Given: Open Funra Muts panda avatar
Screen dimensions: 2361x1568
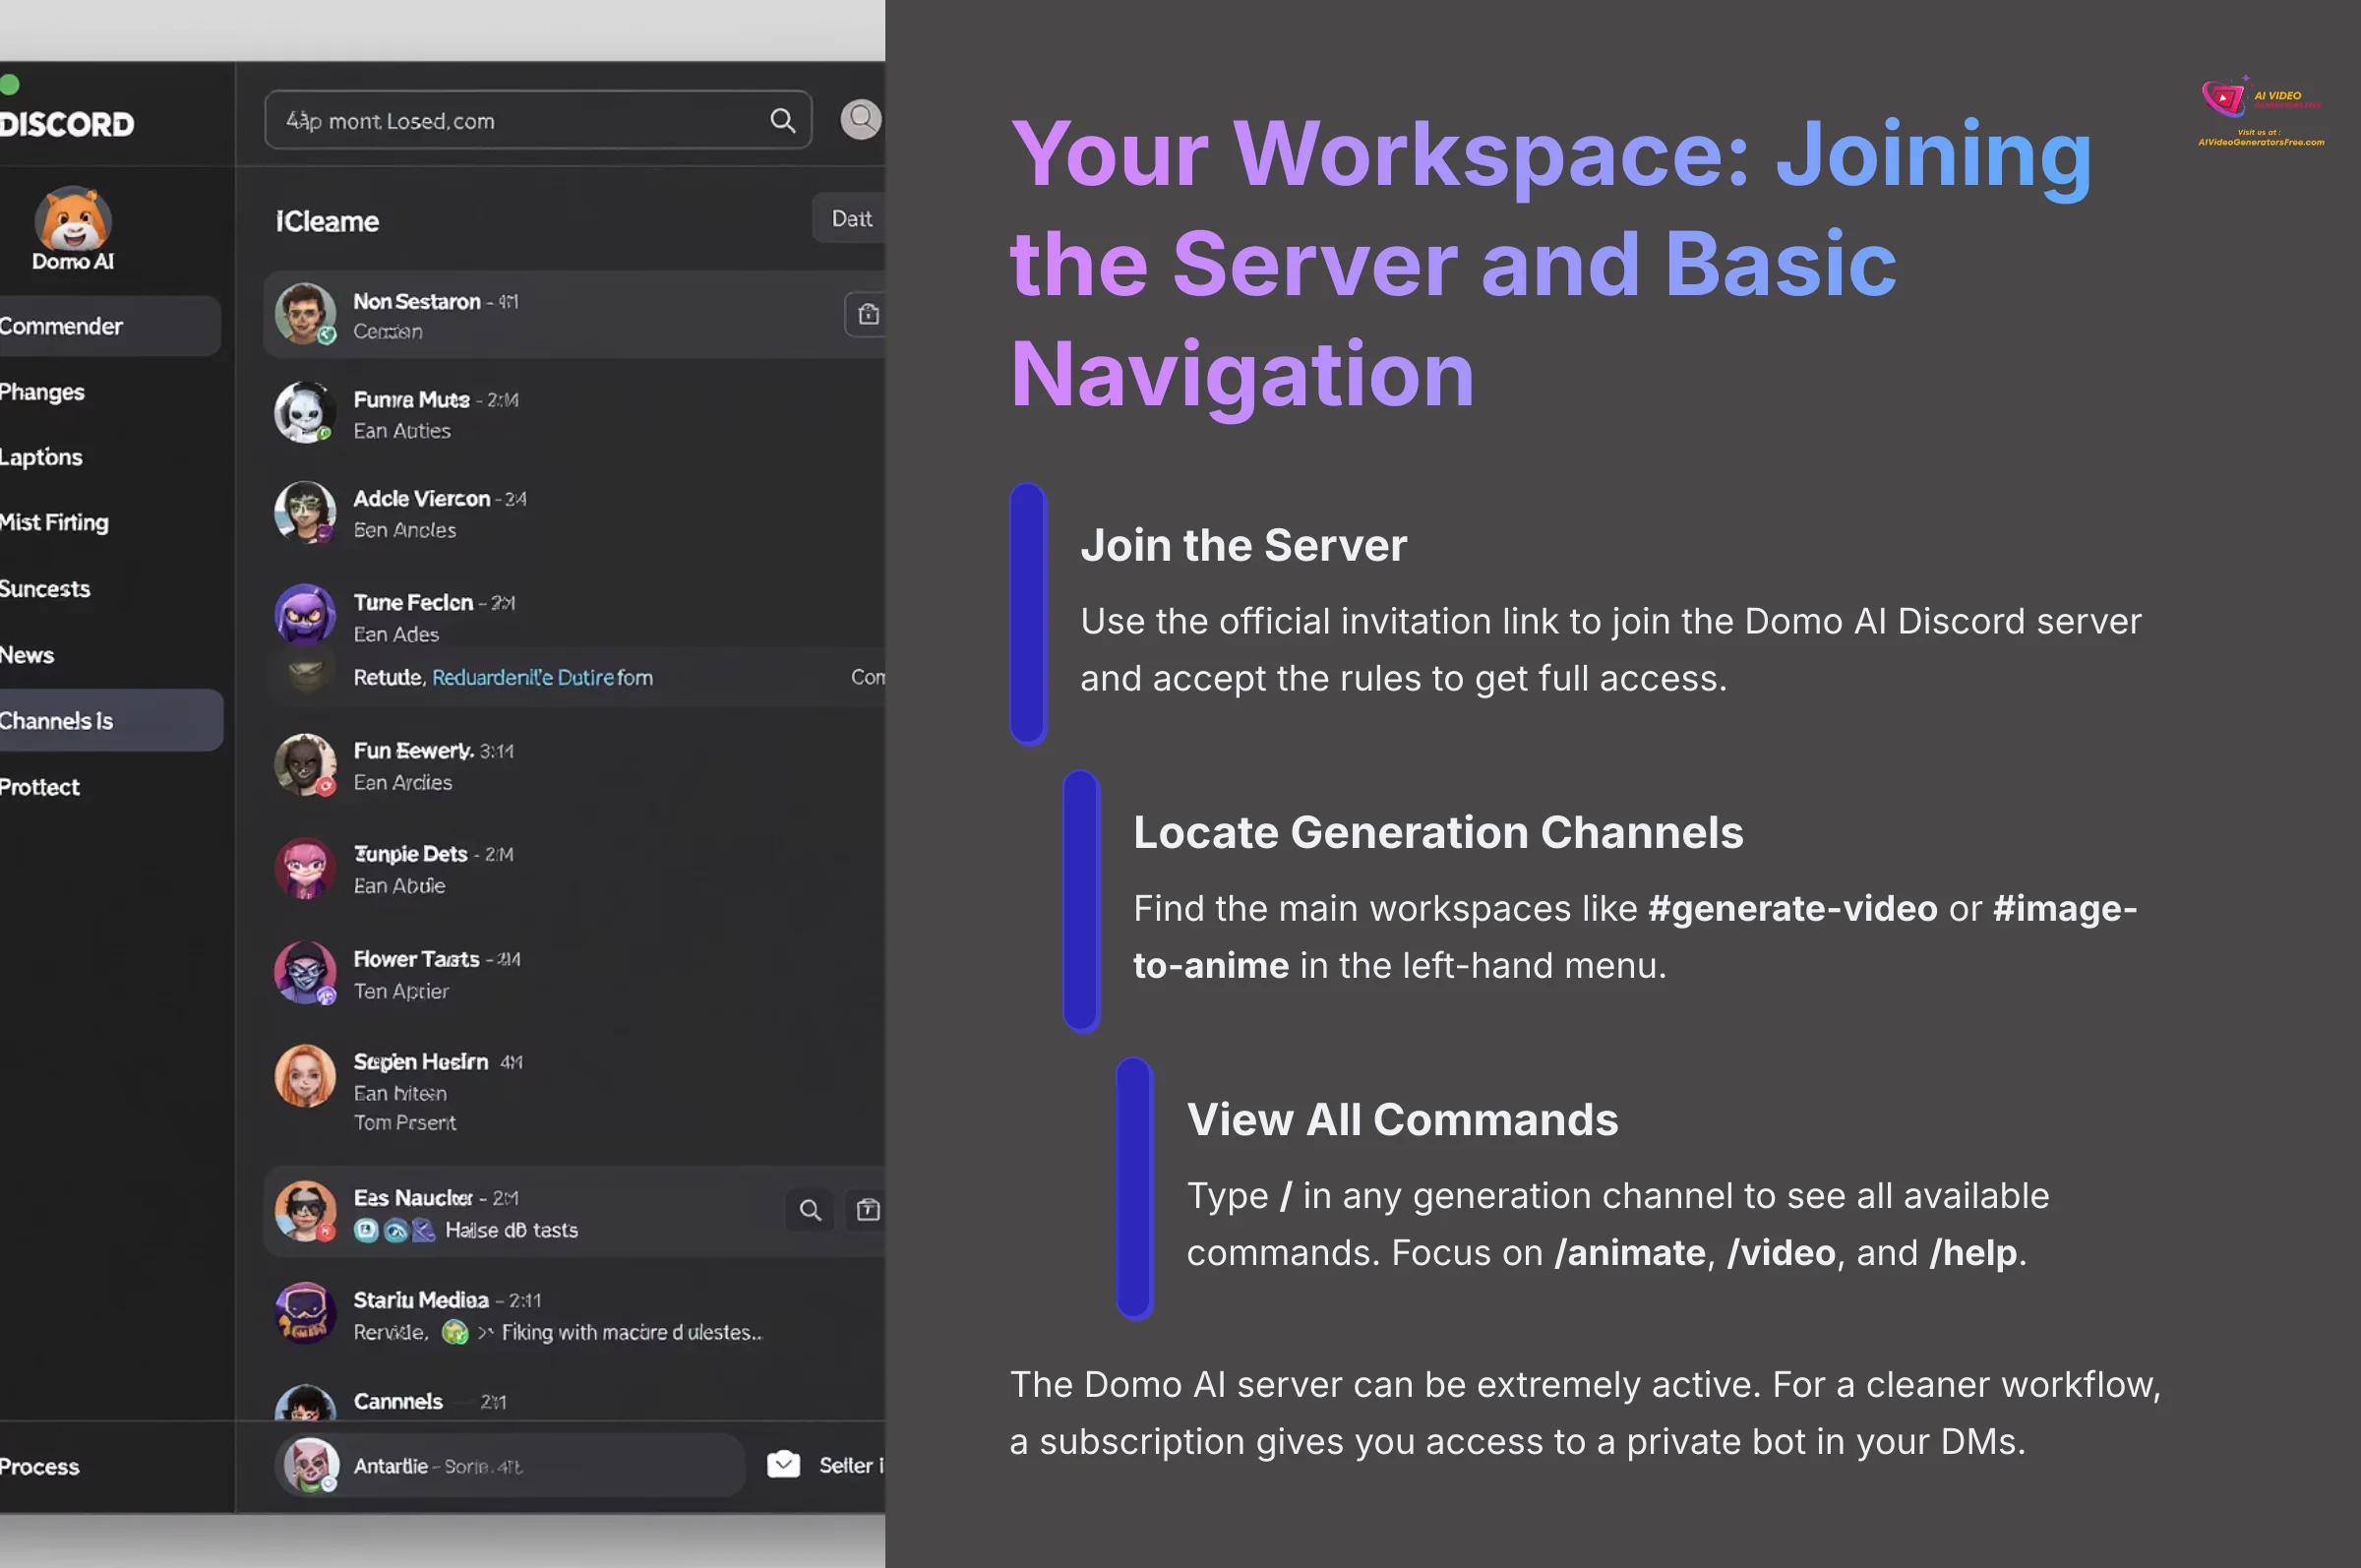Looking at the screenshot, I should coord(304,412).
